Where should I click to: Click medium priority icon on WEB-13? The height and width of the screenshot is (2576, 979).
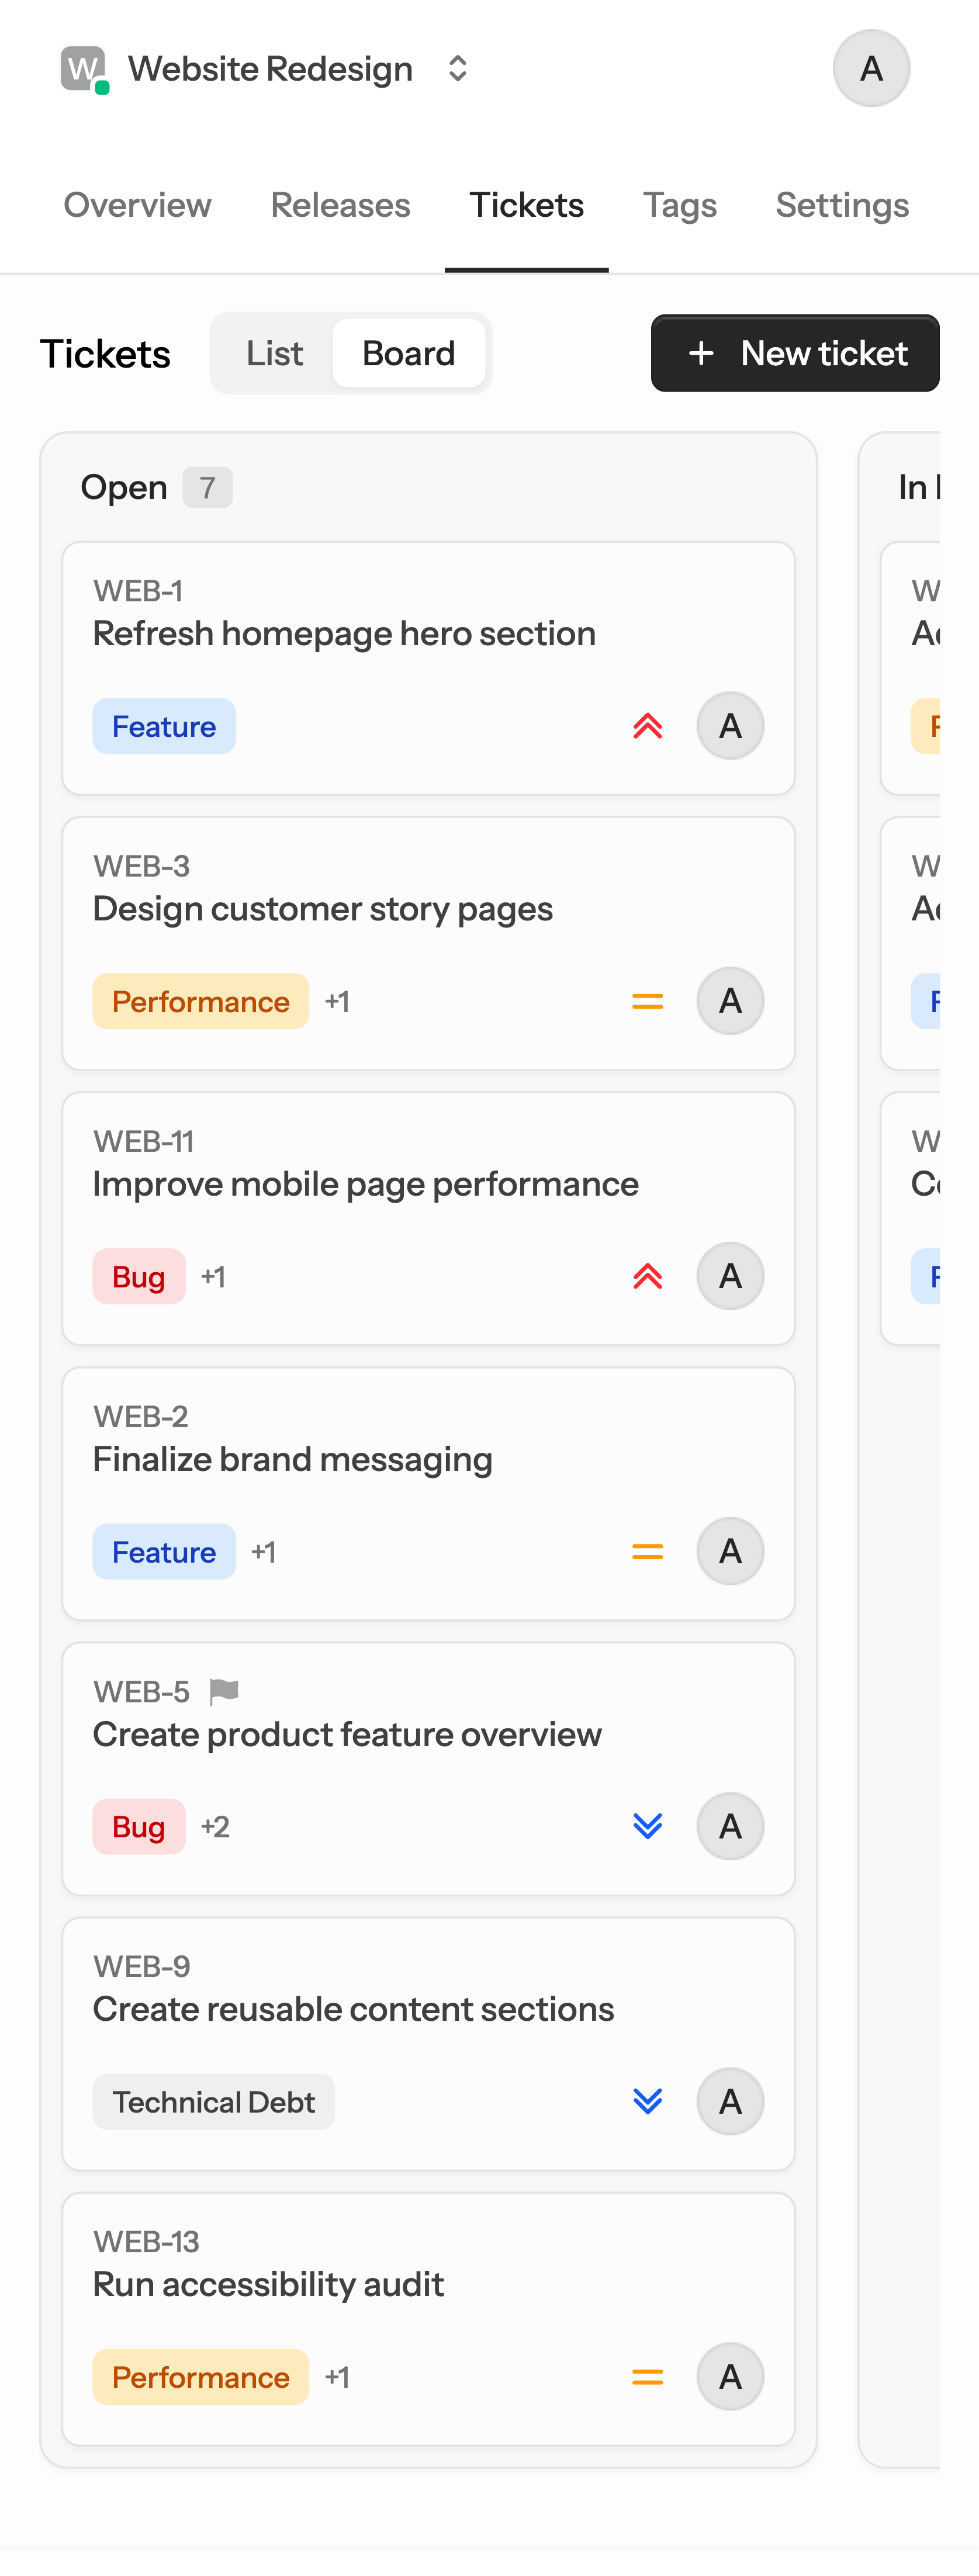pyautogui.click(x=648, y=2376)
